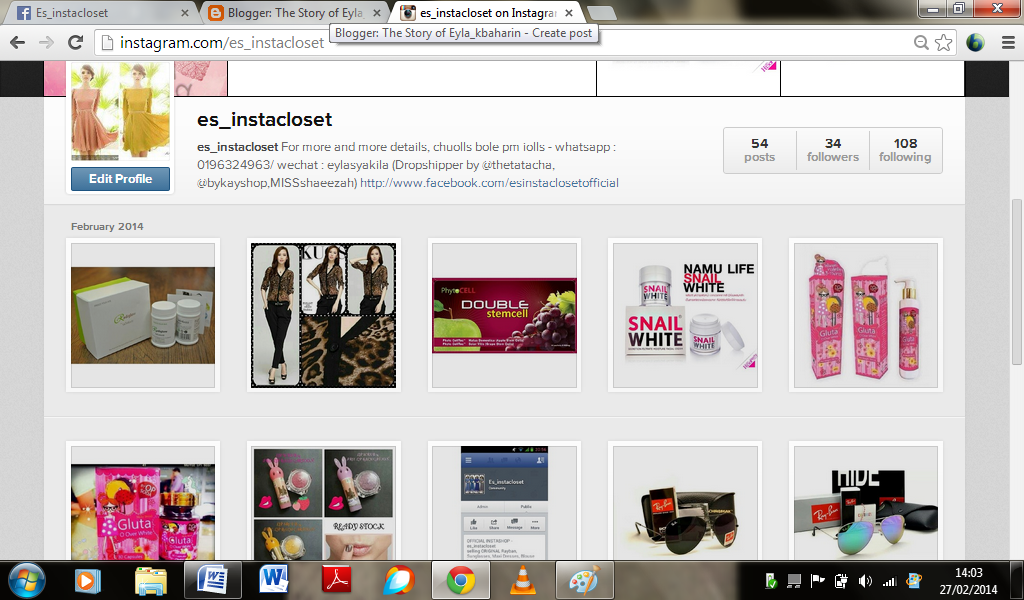Click the Show Desktop strip
The width and height of the screenshot is (1024, 600).
coord(1018,580)
